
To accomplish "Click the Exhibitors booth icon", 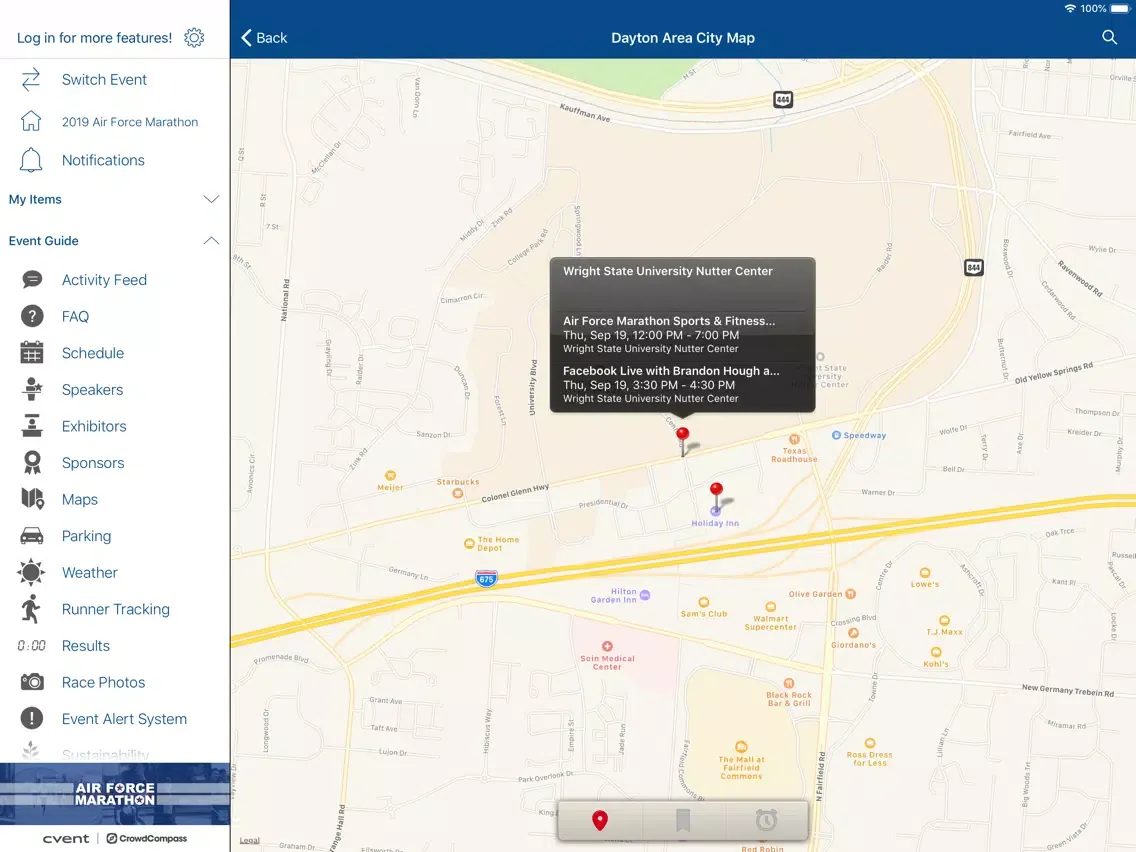I will (x=32, y=426).
